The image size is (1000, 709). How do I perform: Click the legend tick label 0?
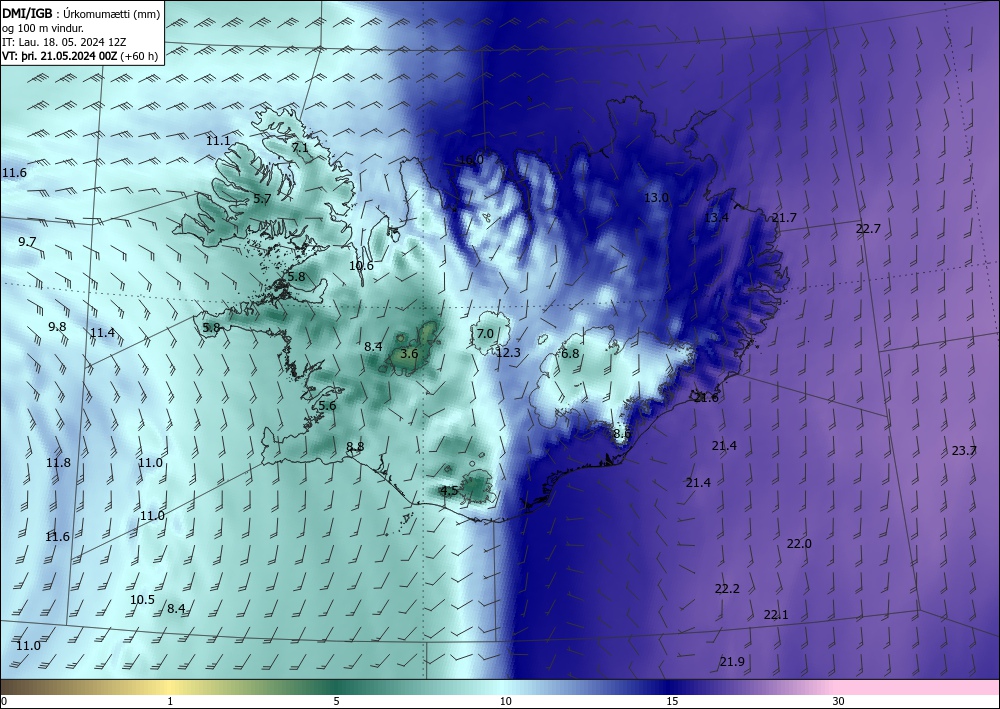(x=4, y=702)
